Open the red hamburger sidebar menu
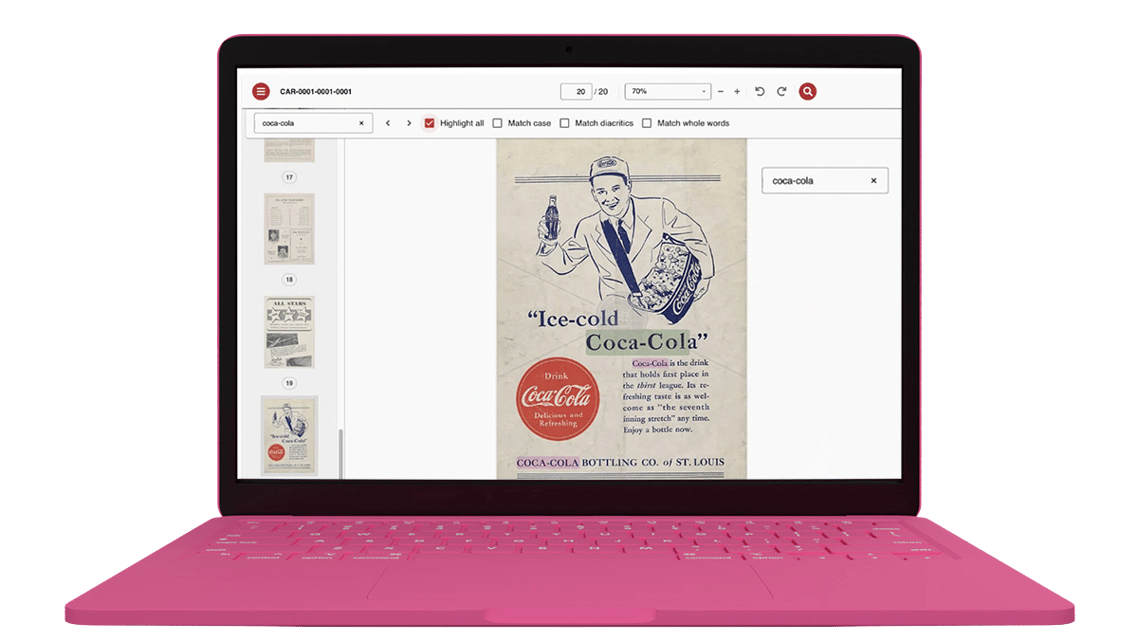 point(261,91)
